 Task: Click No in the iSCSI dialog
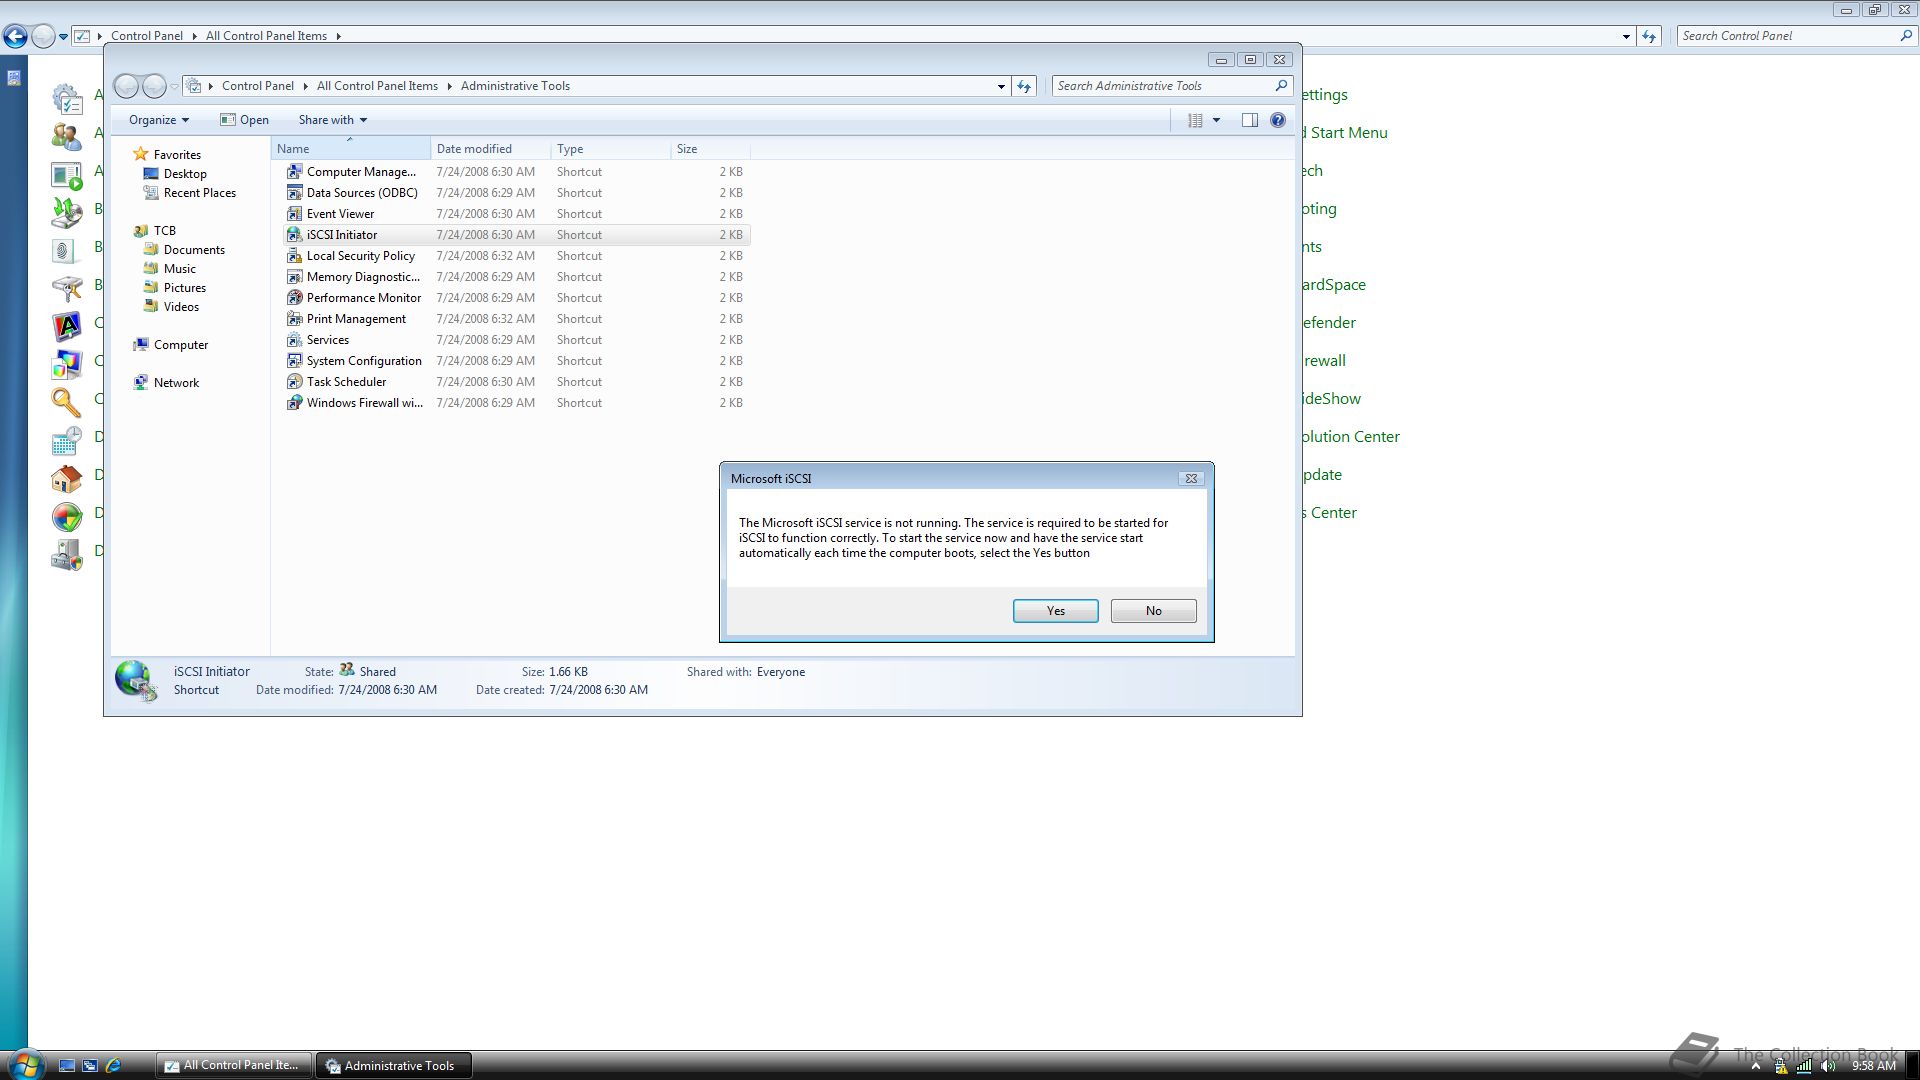click(1154, 611)
